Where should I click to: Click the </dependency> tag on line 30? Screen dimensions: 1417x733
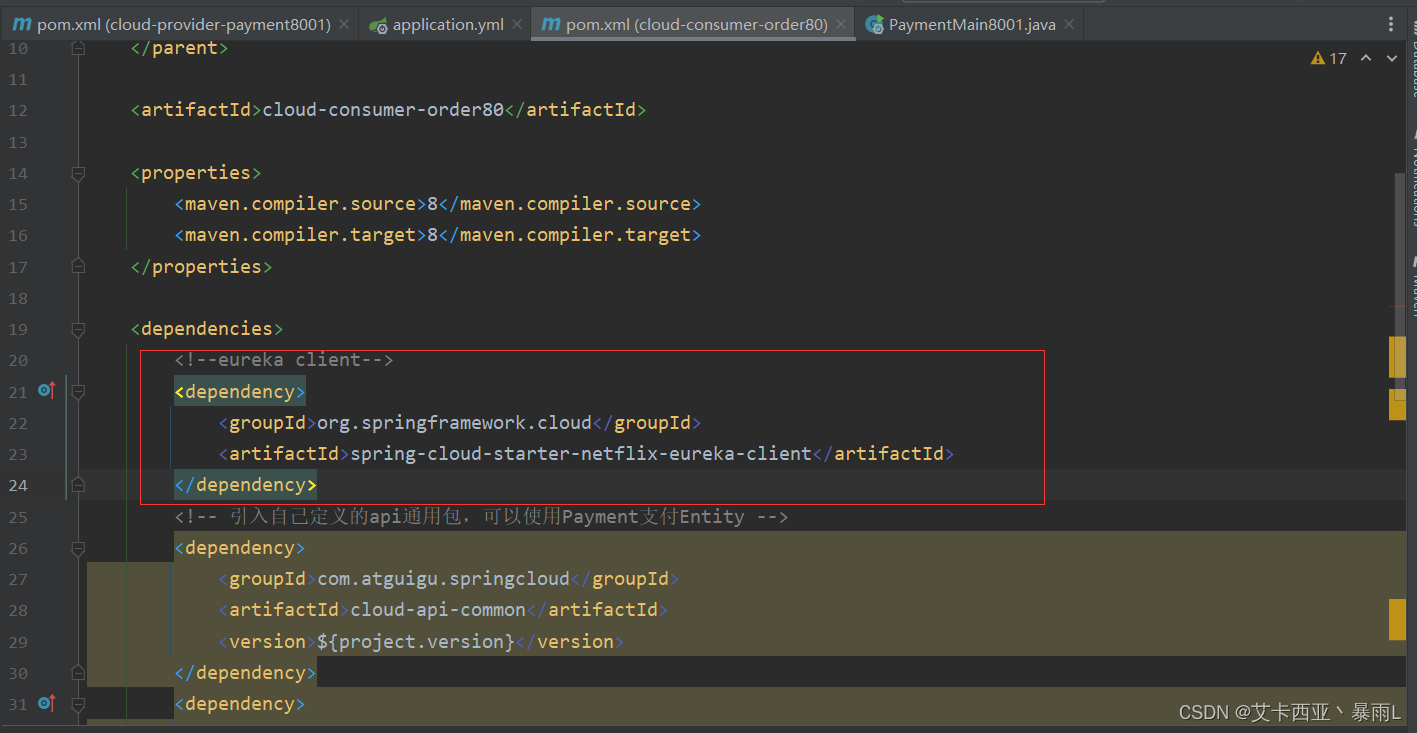coord(246,673)
